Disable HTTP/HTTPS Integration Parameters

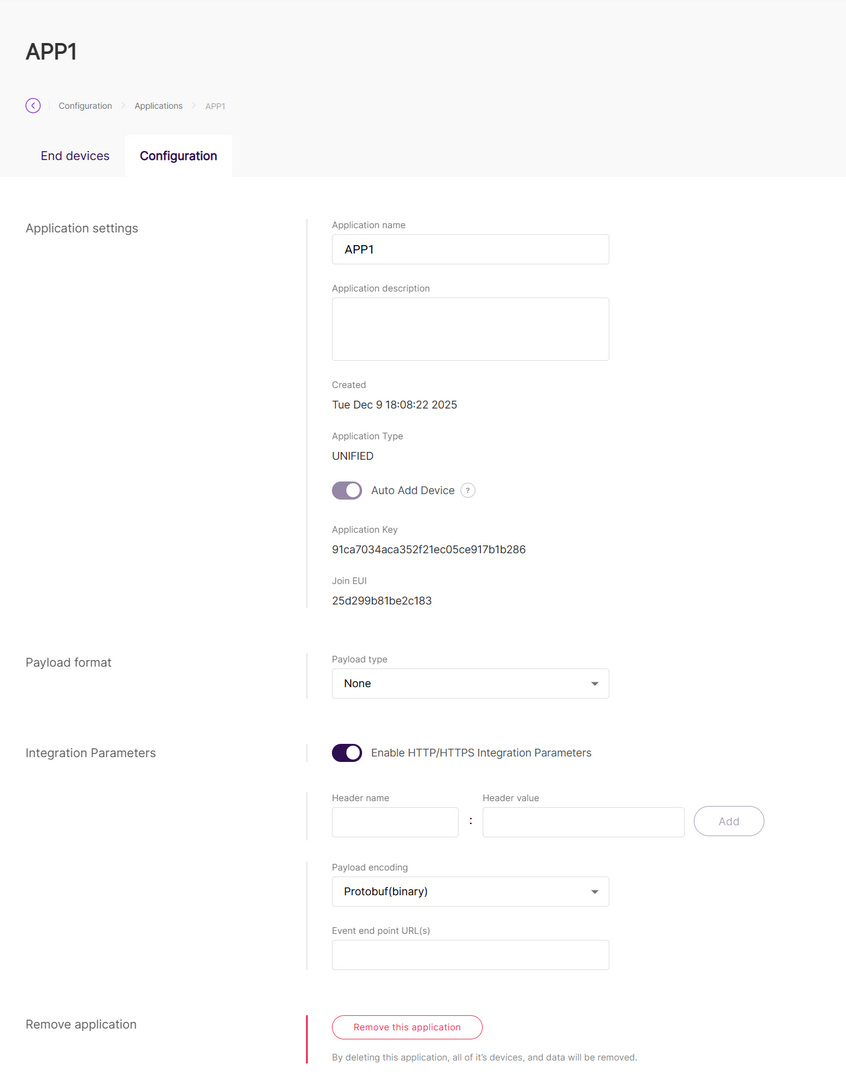[346, 752]
